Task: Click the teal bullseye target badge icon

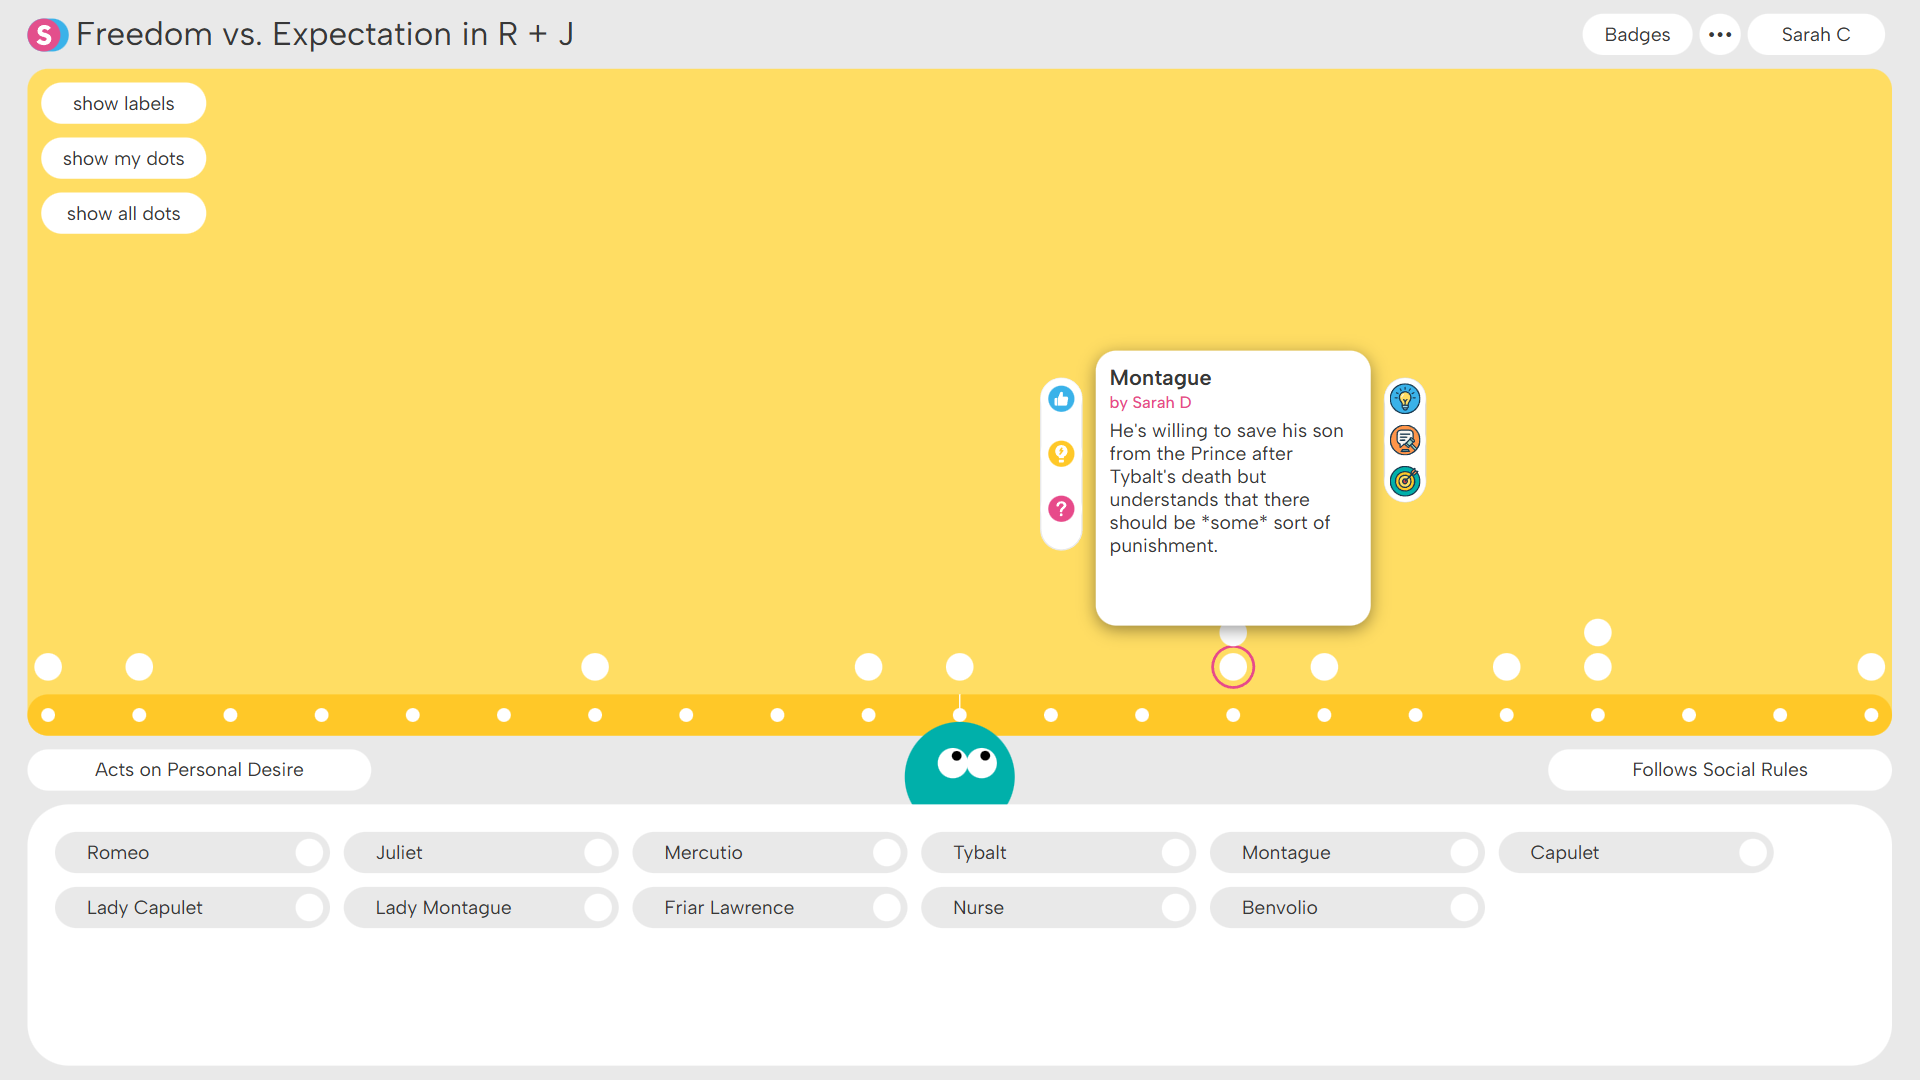Action: 1405,481
